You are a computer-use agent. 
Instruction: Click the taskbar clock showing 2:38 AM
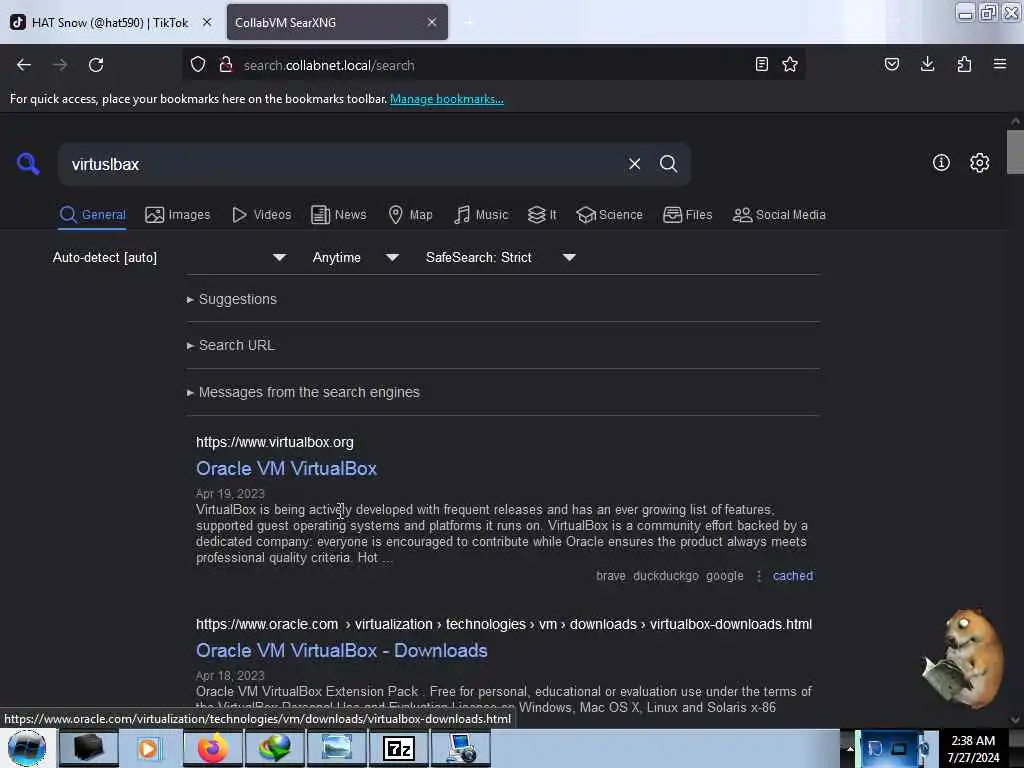point(973,748)
